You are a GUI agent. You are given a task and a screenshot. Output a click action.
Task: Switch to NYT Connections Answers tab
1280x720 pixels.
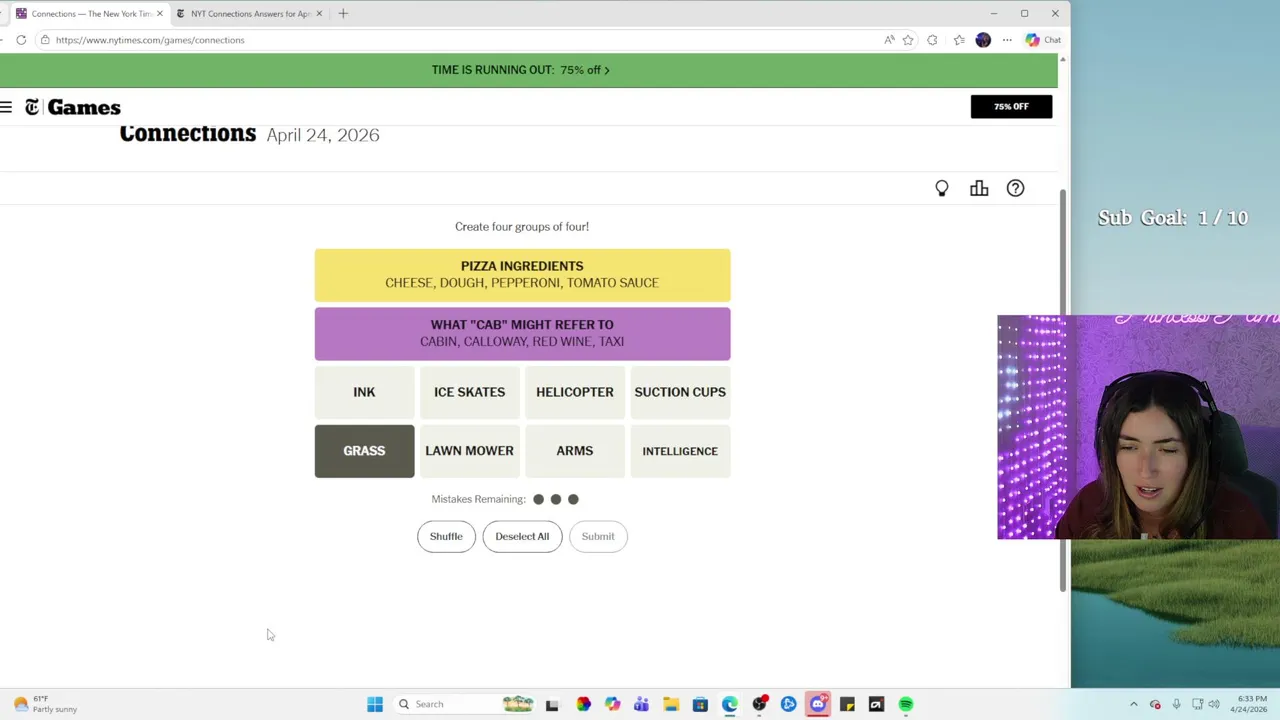[x=249, y=14]
